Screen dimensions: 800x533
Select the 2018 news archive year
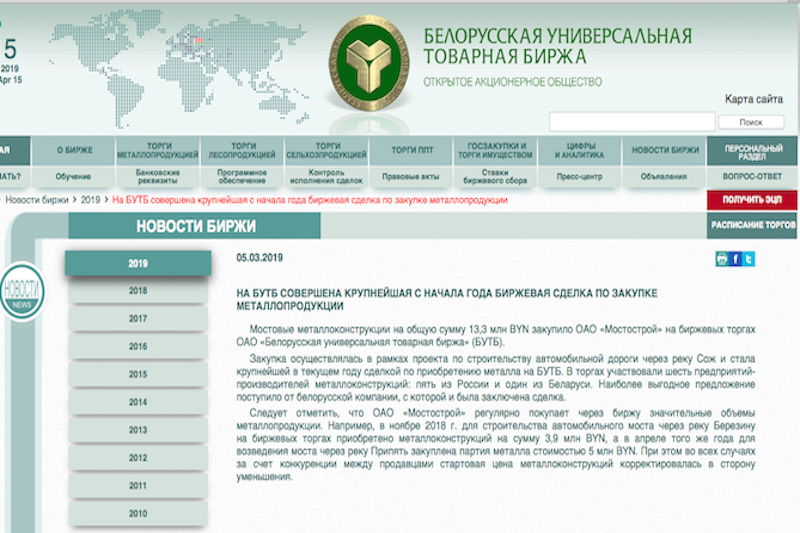coord(138,291)
